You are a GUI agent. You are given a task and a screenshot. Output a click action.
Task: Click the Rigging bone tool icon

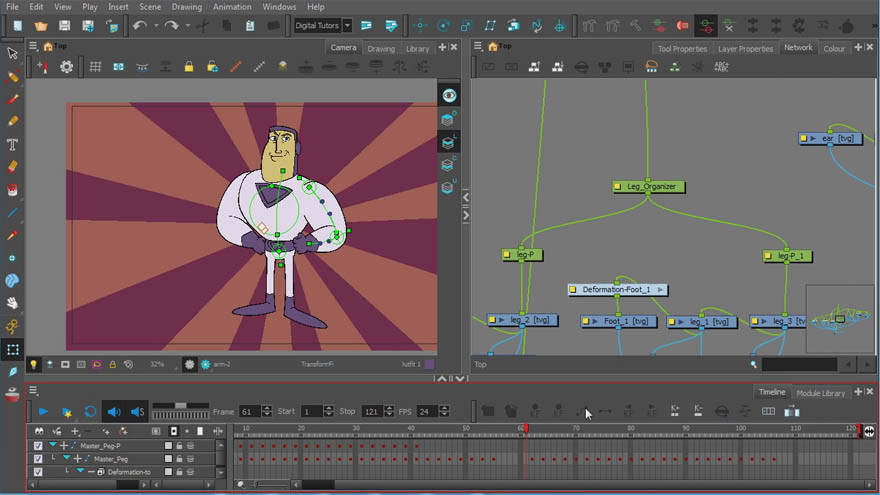coord(12,327)
